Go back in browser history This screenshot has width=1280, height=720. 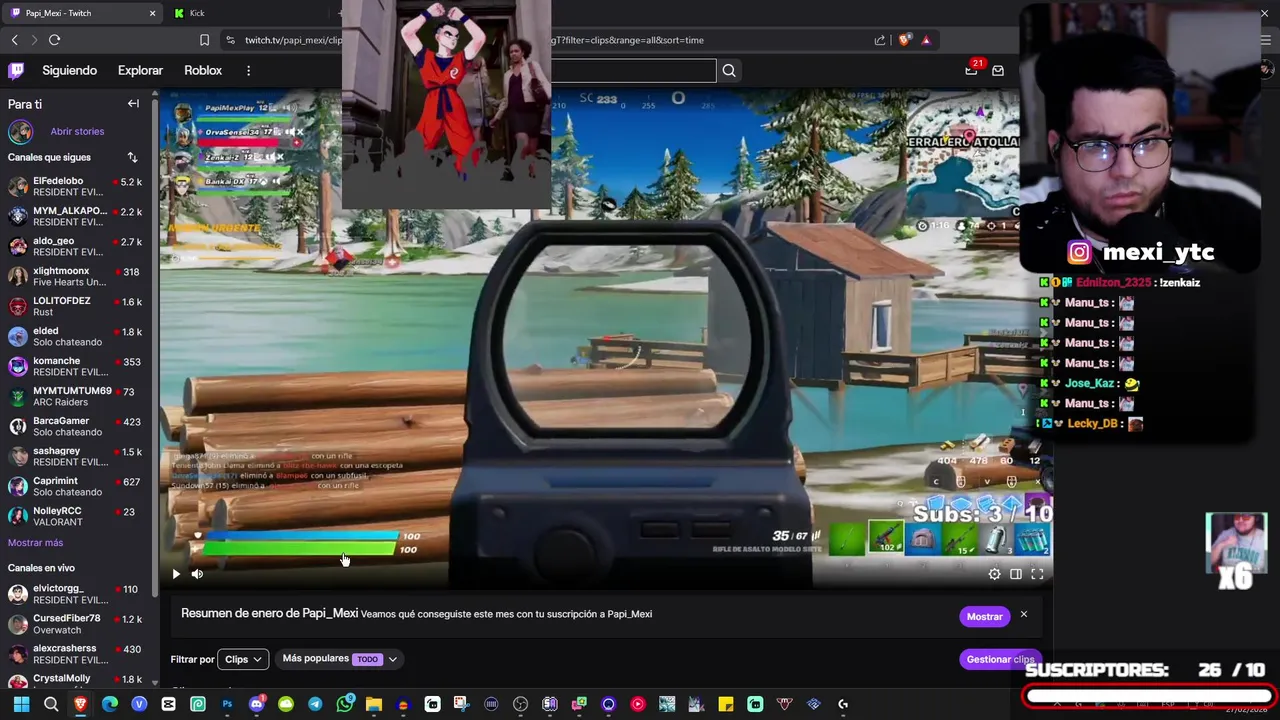14,40
